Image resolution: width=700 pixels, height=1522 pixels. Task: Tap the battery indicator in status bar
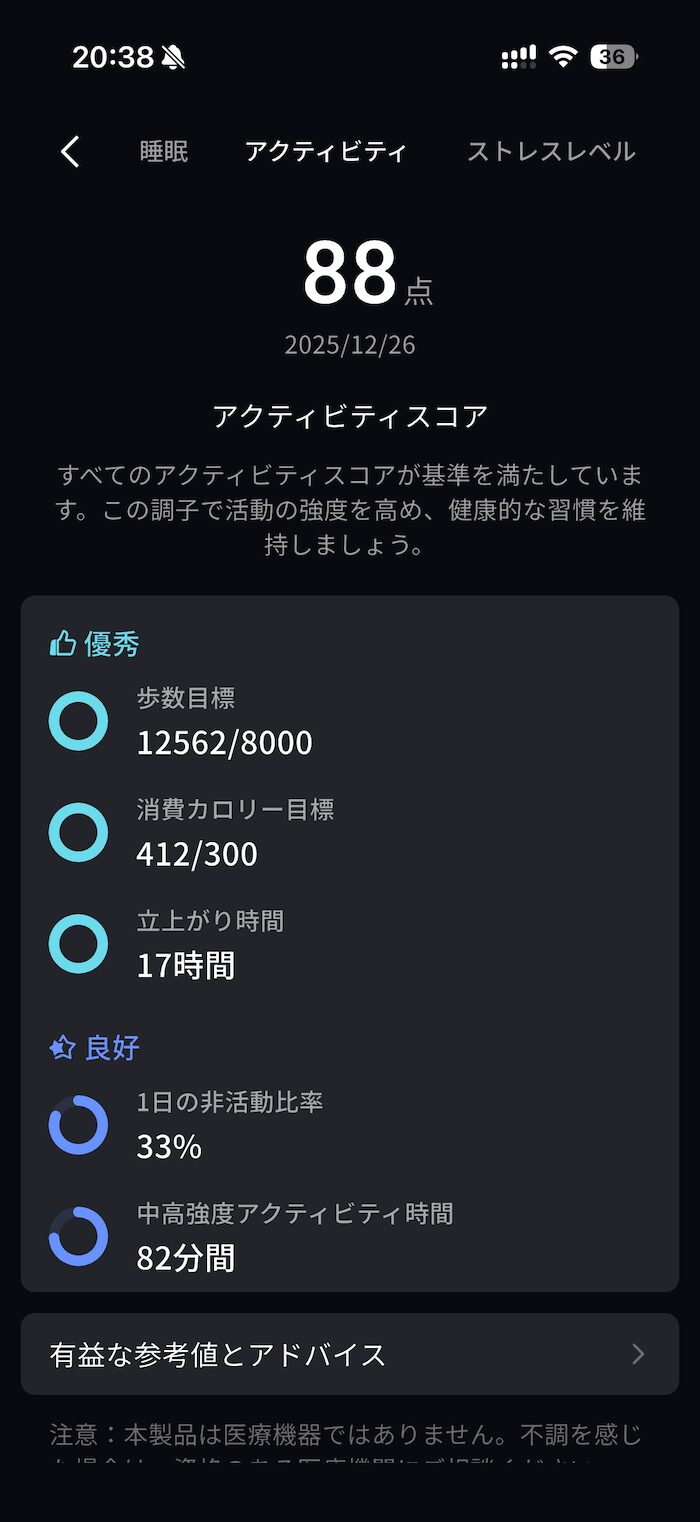coord(613,57)
